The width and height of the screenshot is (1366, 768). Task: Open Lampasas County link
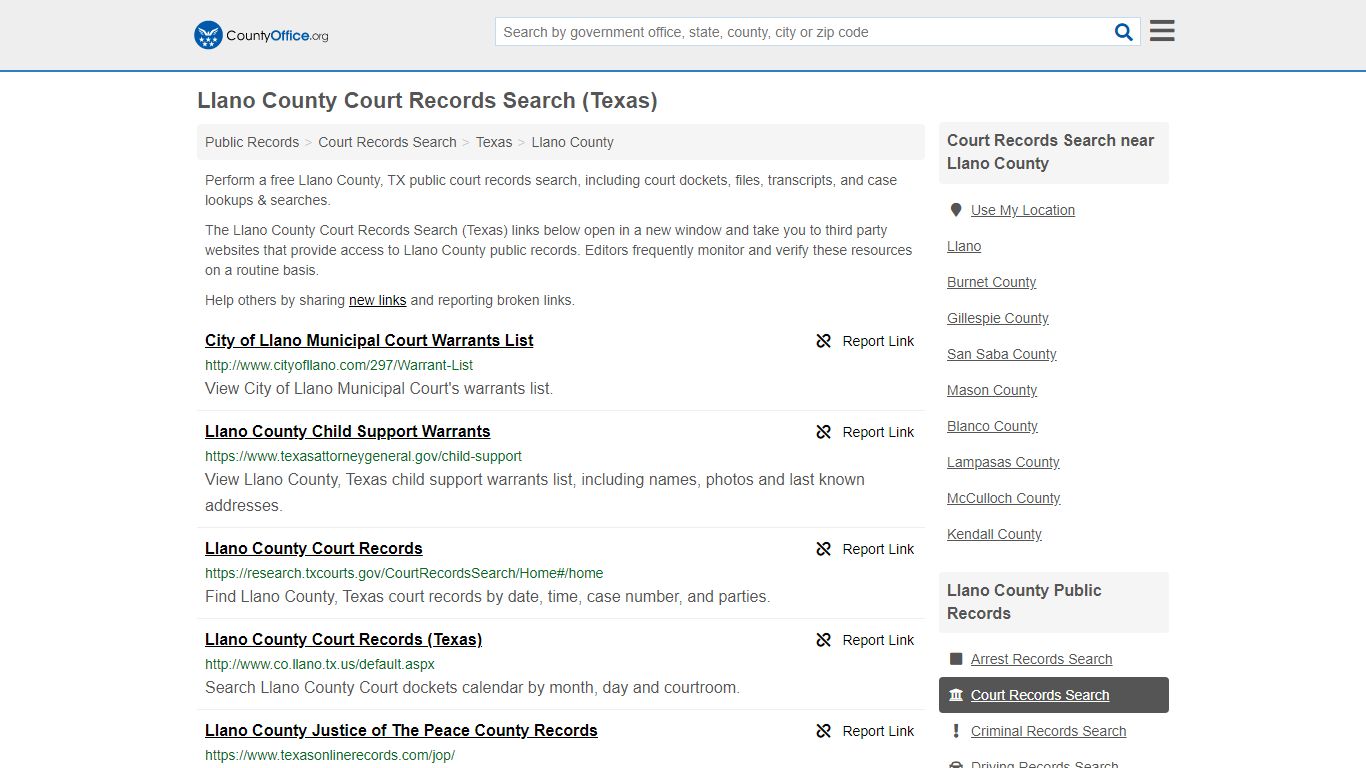point(1003,462)
